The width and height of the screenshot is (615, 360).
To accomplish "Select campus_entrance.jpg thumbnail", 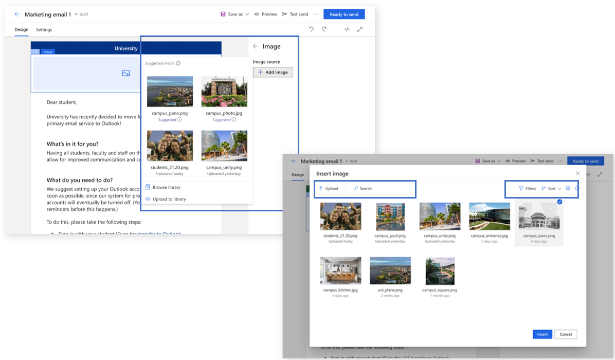I will pos(489,216).
